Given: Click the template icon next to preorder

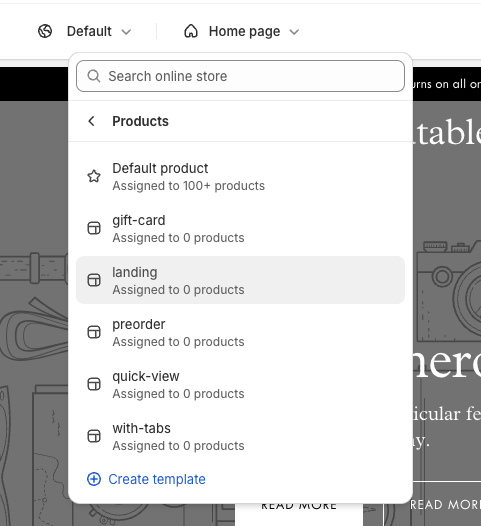Looking at the screenshot, I should (94, 332).
